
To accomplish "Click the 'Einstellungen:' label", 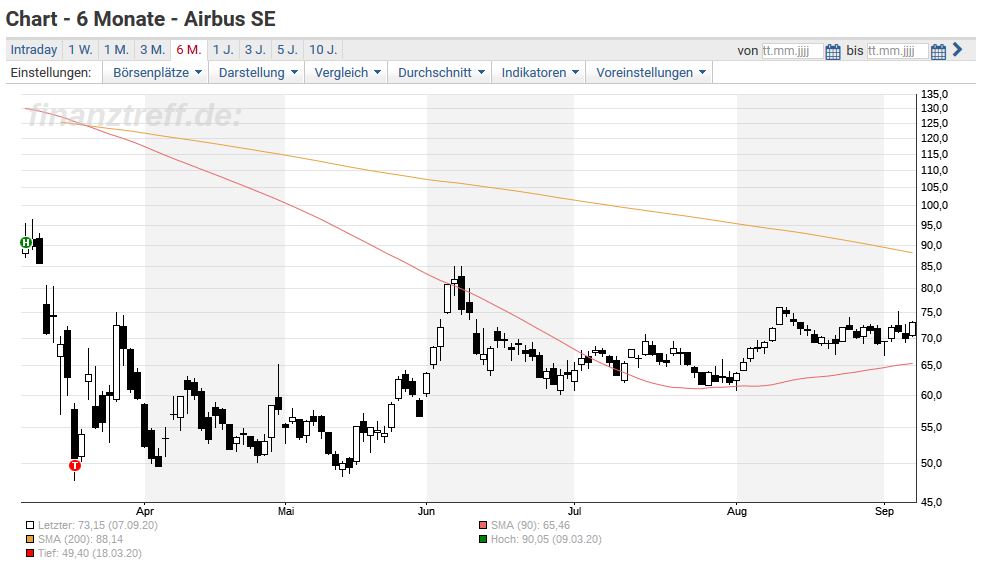I will click(51, 73).
